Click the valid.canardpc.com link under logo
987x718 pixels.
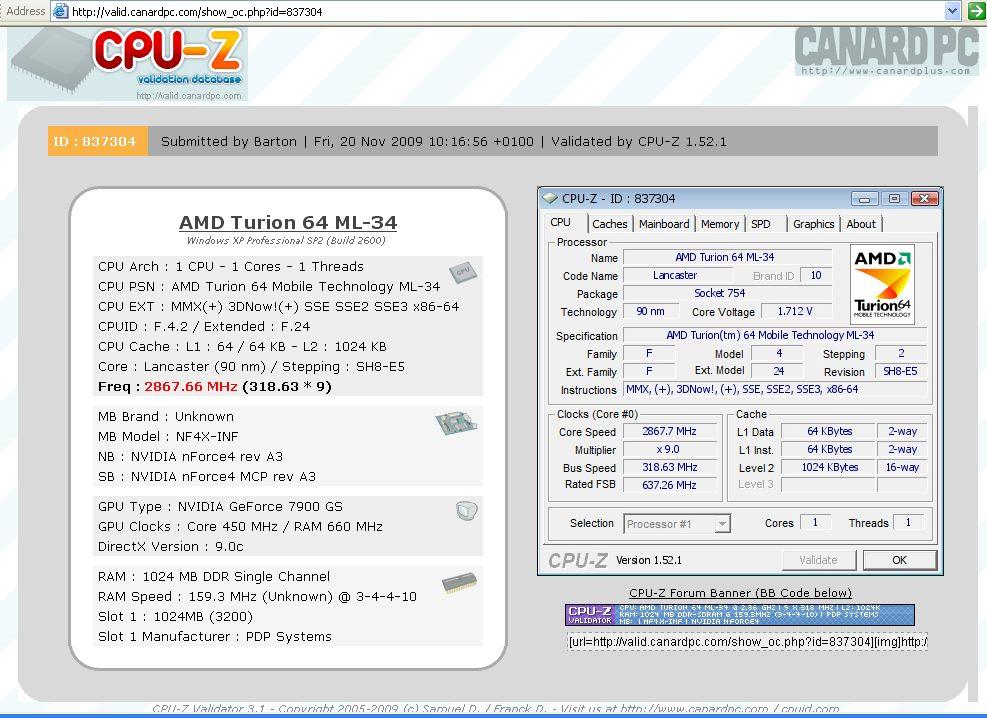(x=189, y=96)
